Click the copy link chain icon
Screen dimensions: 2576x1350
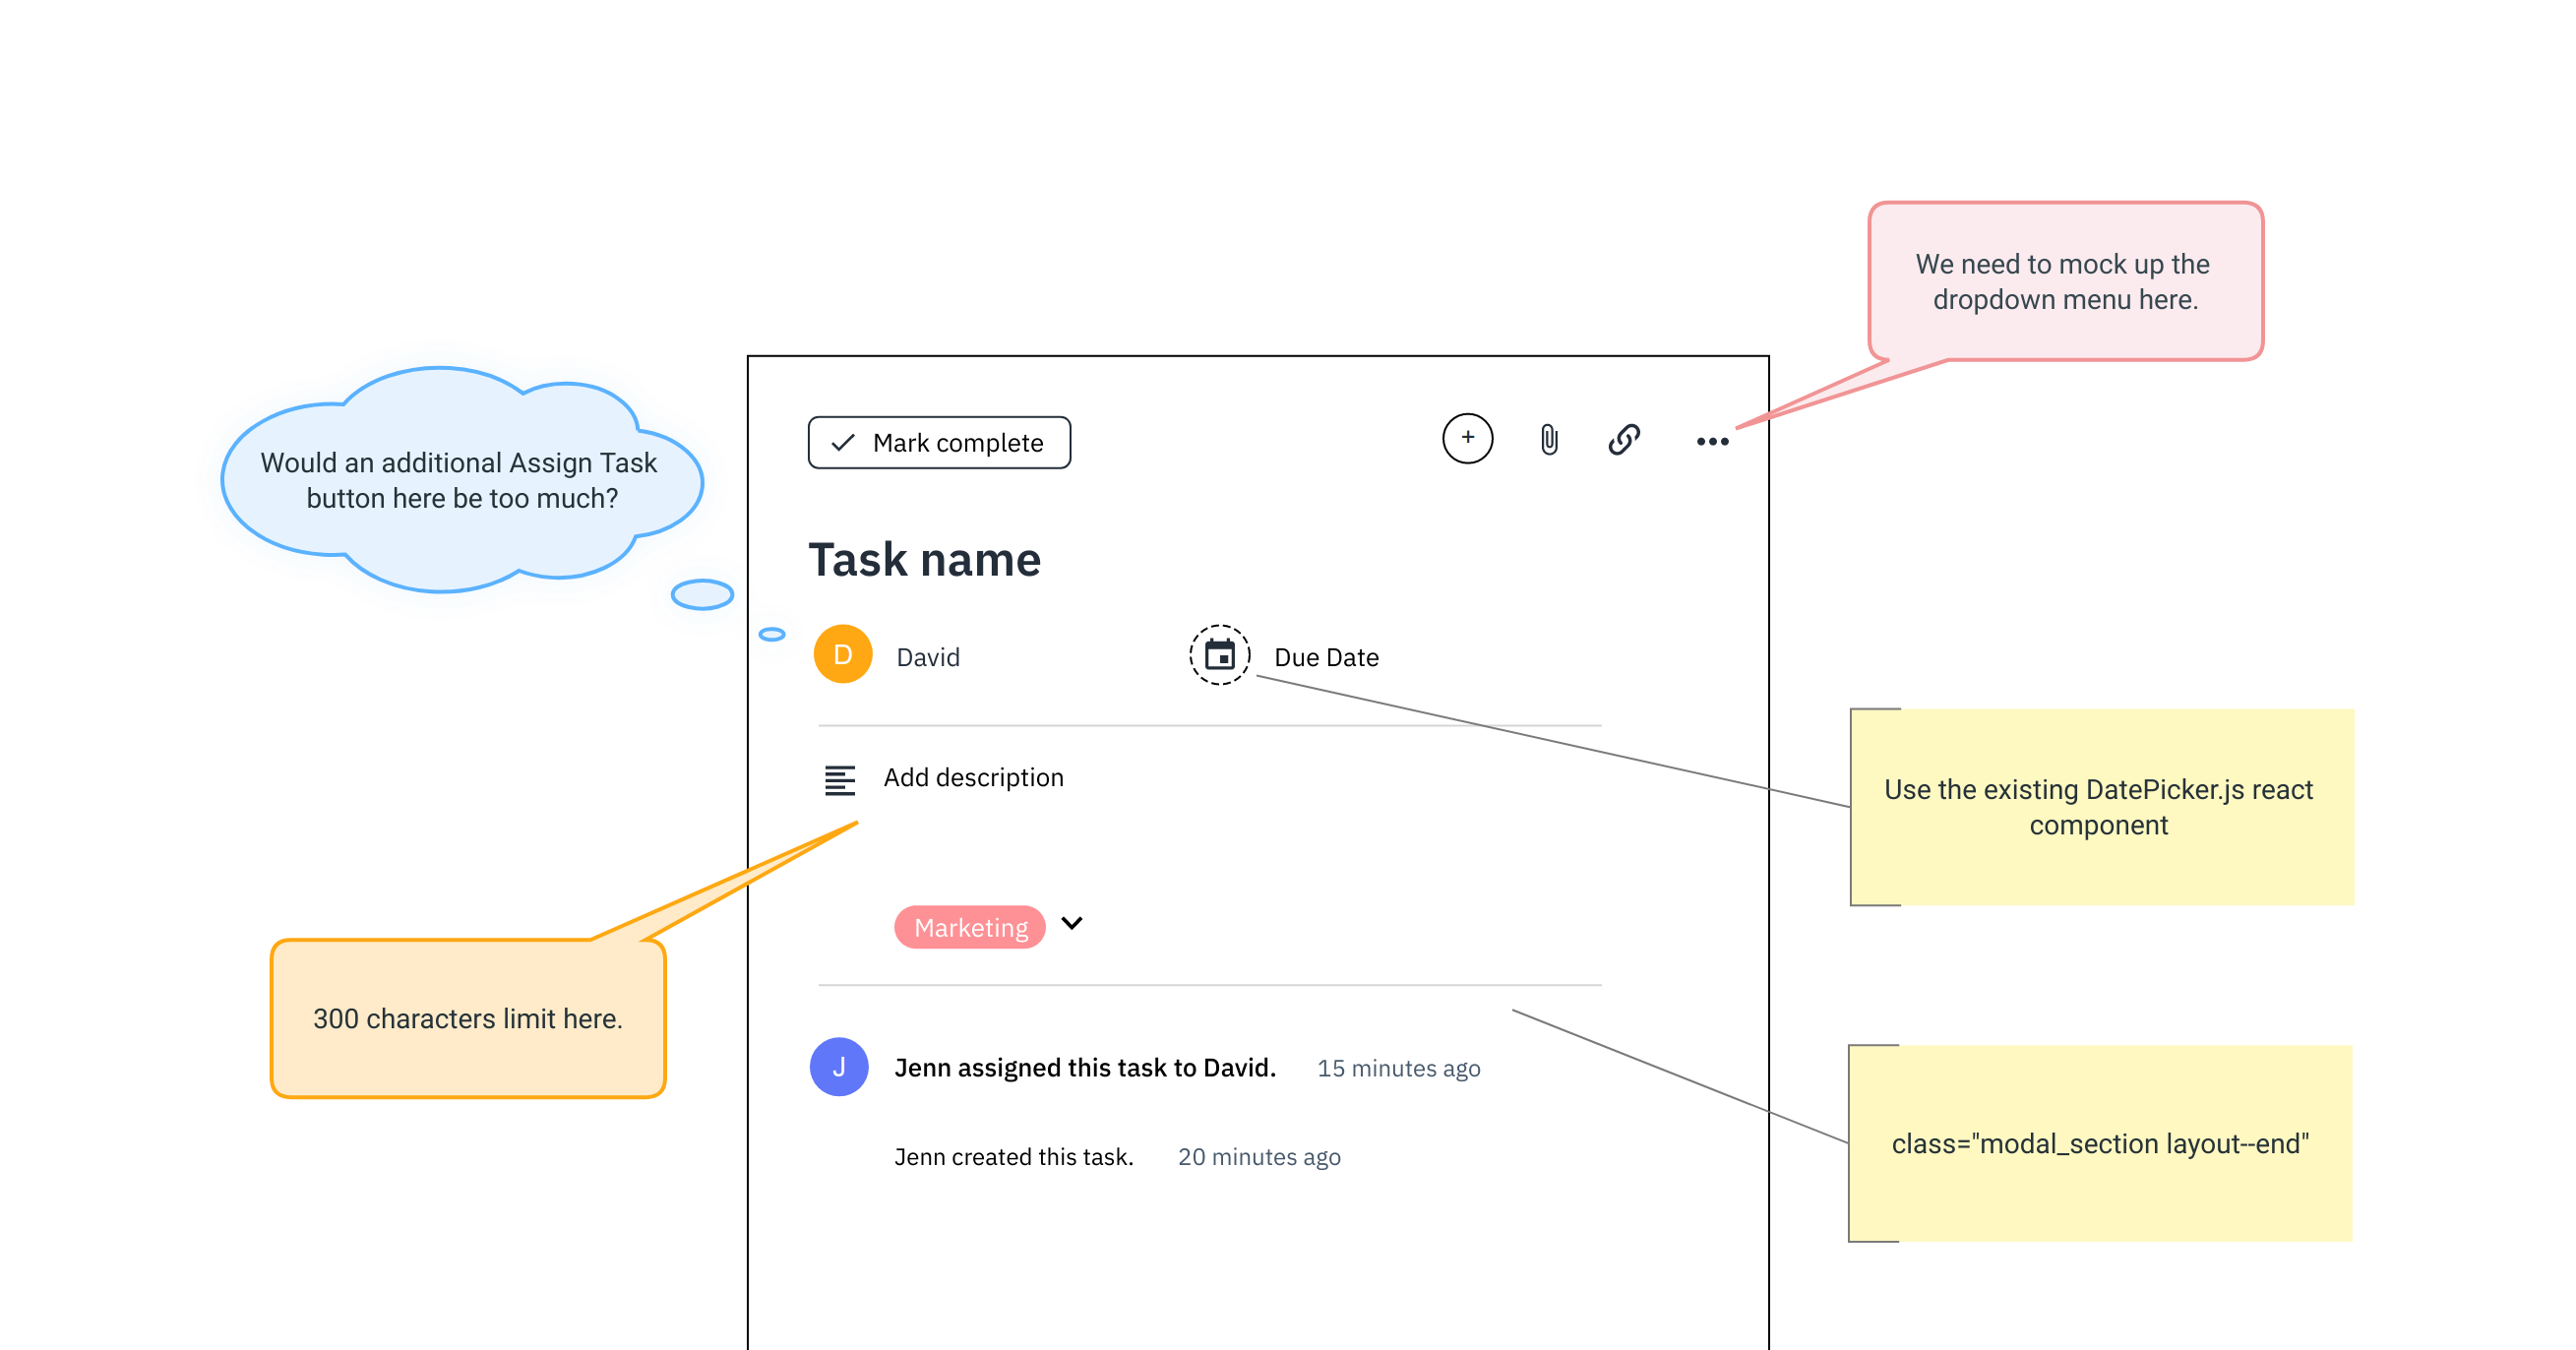coord(1624,440)
